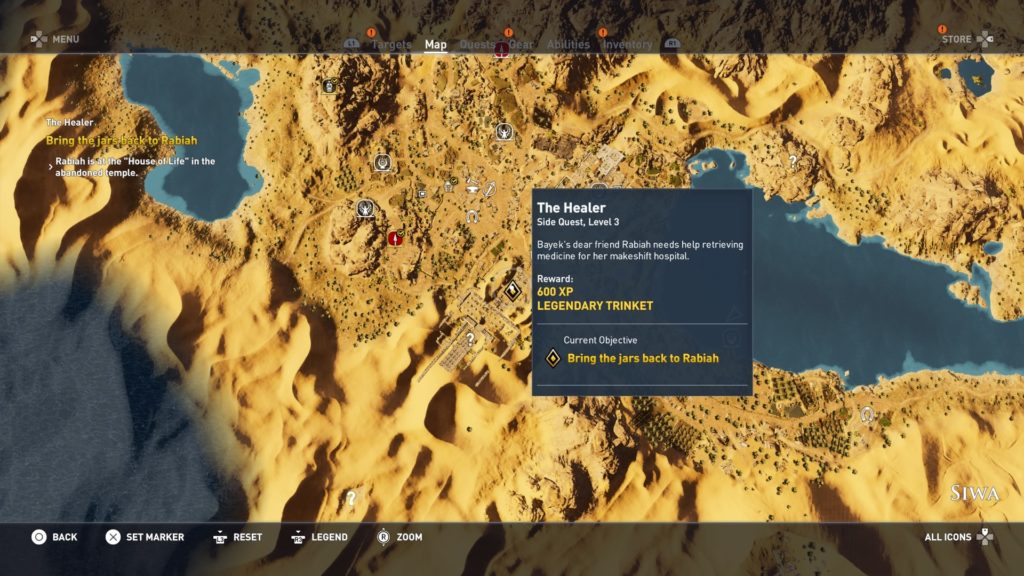Click the notification badge above Inventory
This screenshot has height=576, width=1024.
point(603,32)
